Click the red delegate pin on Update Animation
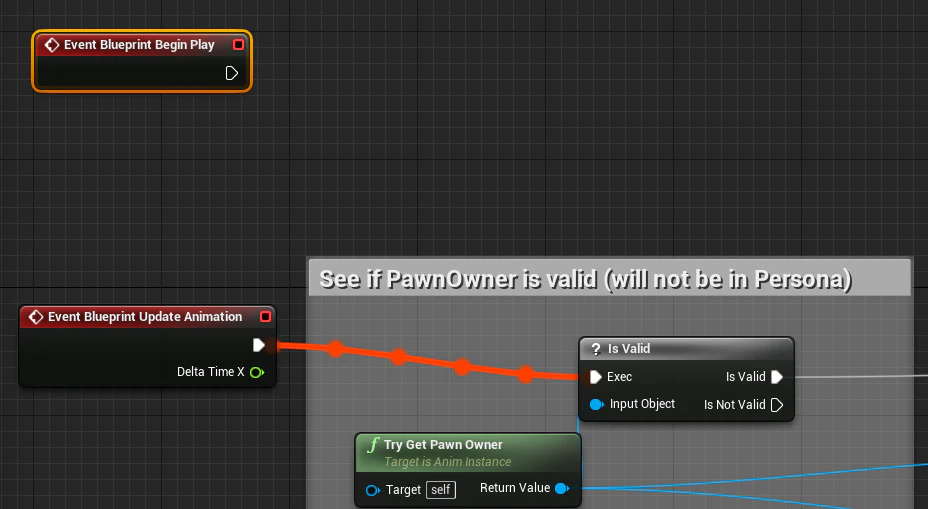The height and width of the screenshot is (509, 928). point(266,317)
